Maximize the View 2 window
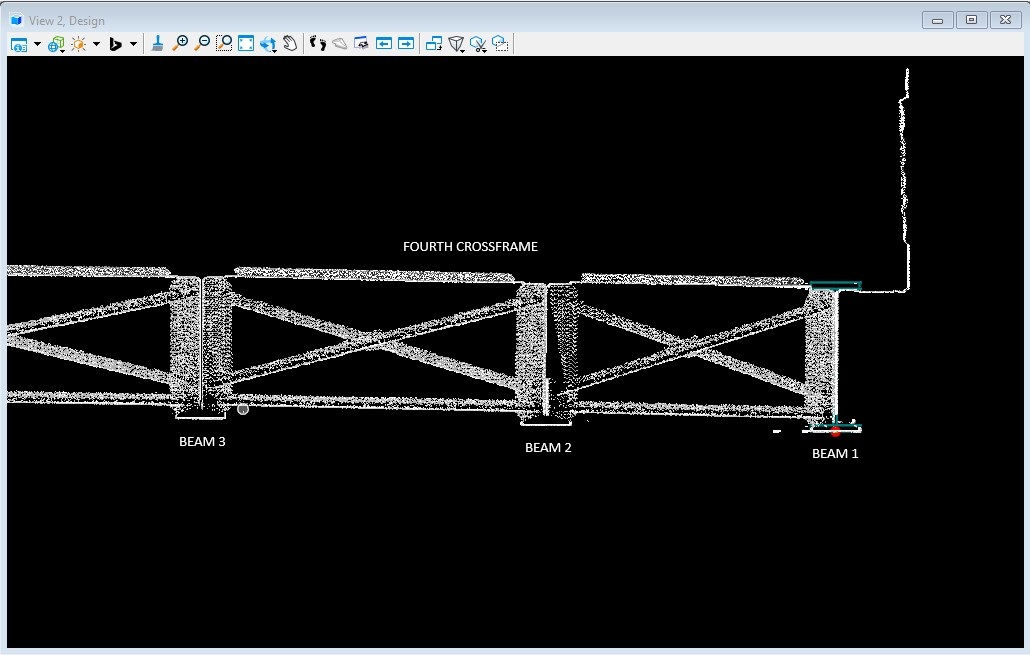 971,20
